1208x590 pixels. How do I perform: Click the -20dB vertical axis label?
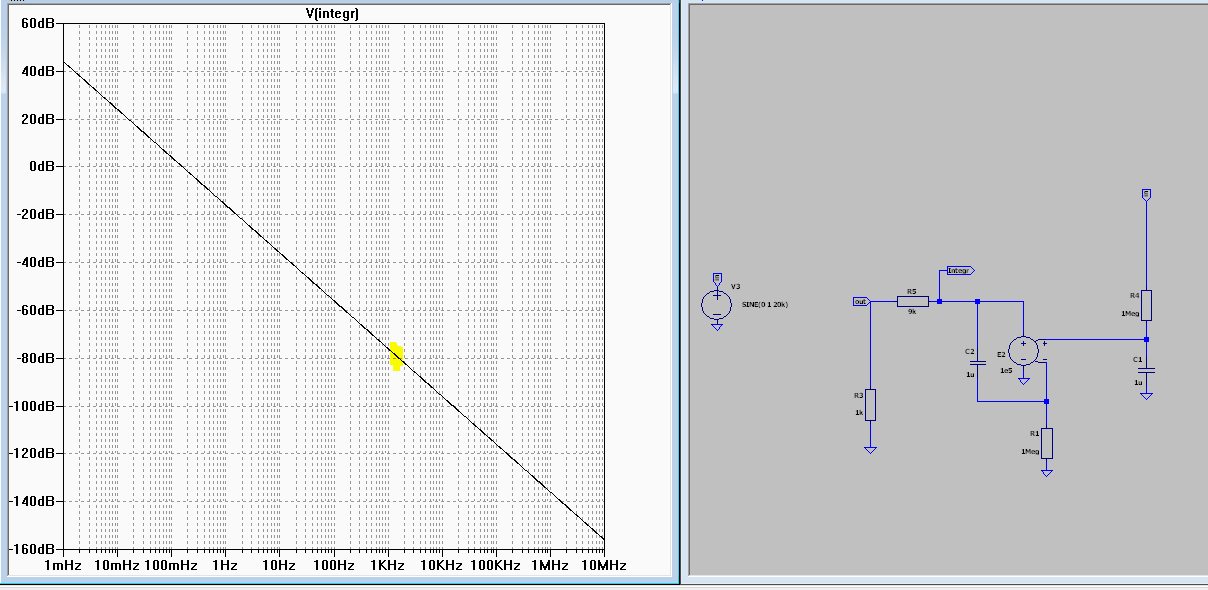[35, 214]
